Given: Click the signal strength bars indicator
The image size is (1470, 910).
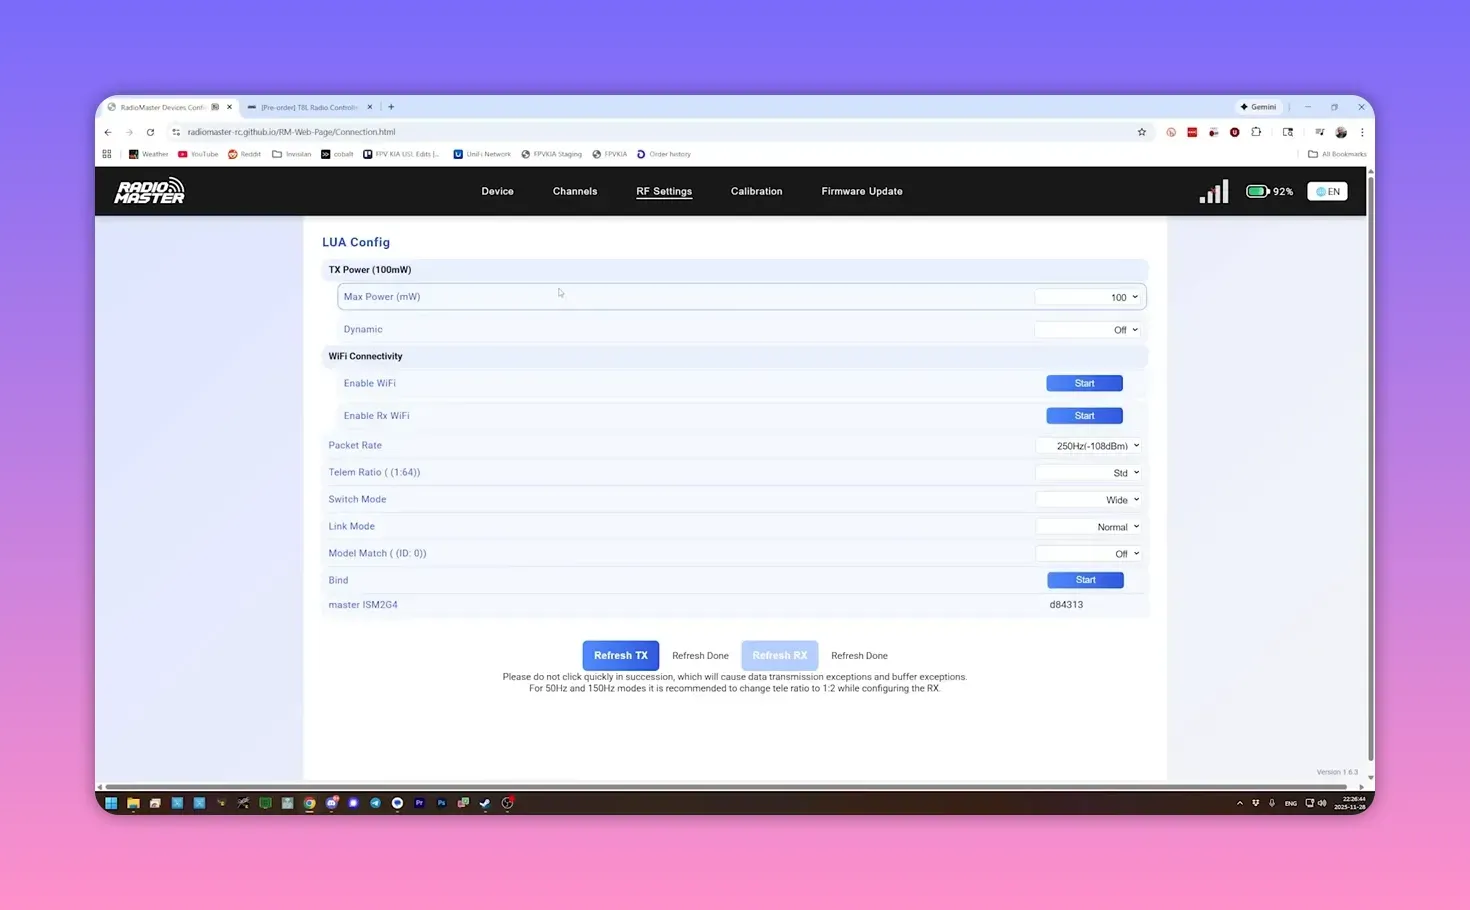Looking at the screenshot, I should coord(1213,190).
